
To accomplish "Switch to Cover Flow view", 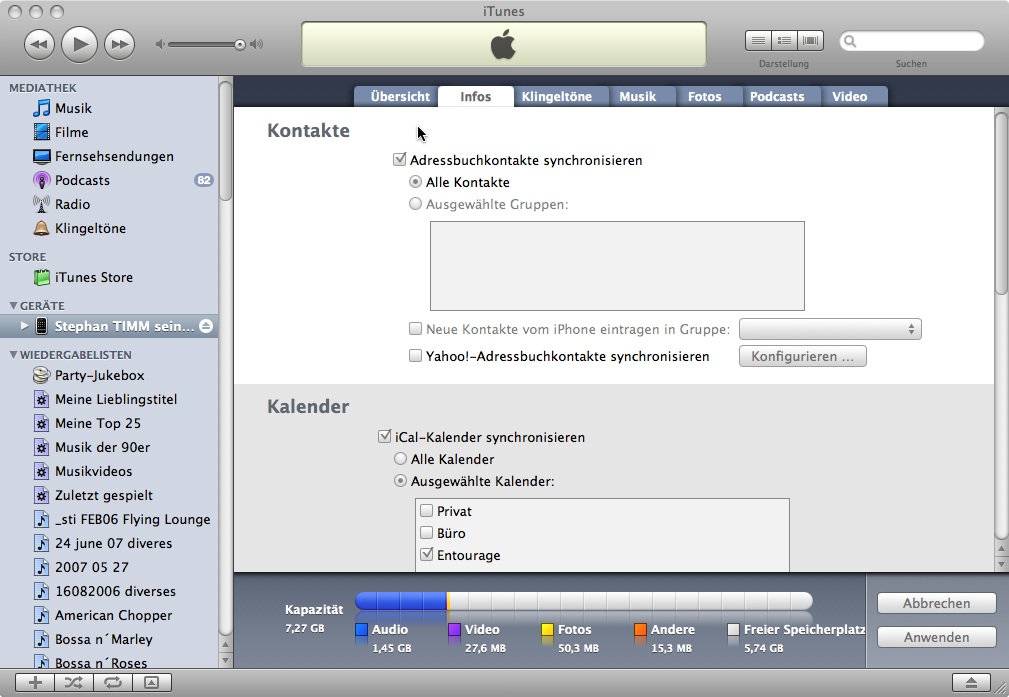I will click(x=808, y=41).
